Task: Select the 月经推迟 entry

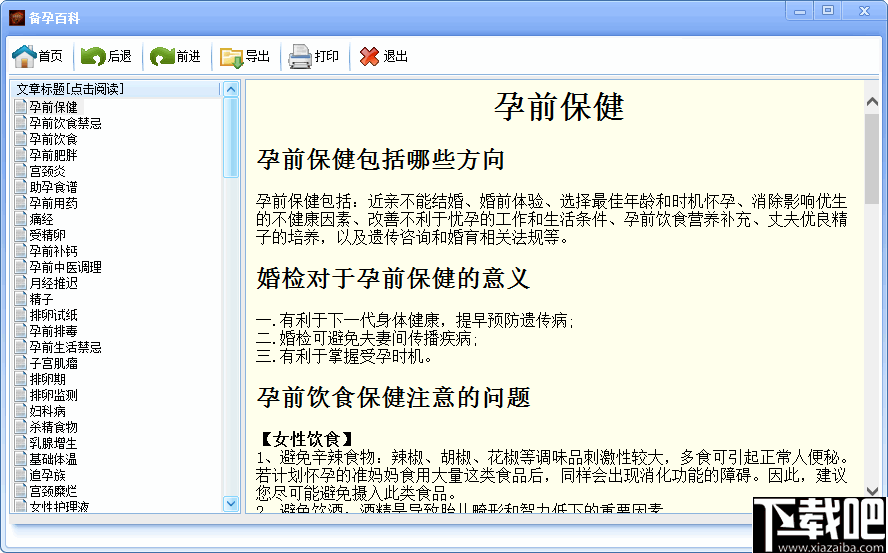Action: [53, 283]
